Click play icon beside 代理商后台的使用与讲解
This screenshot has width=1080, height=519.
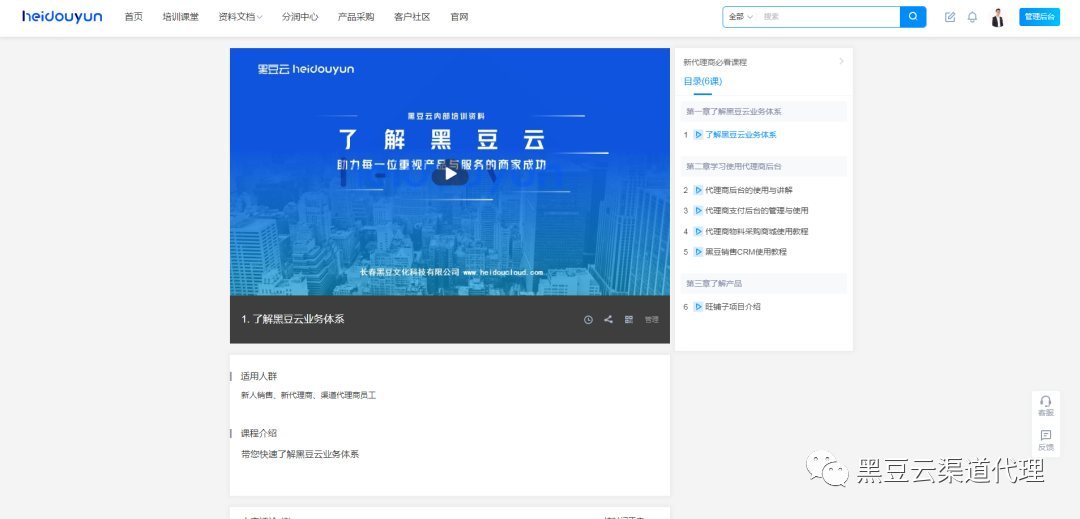pos(698,190)
